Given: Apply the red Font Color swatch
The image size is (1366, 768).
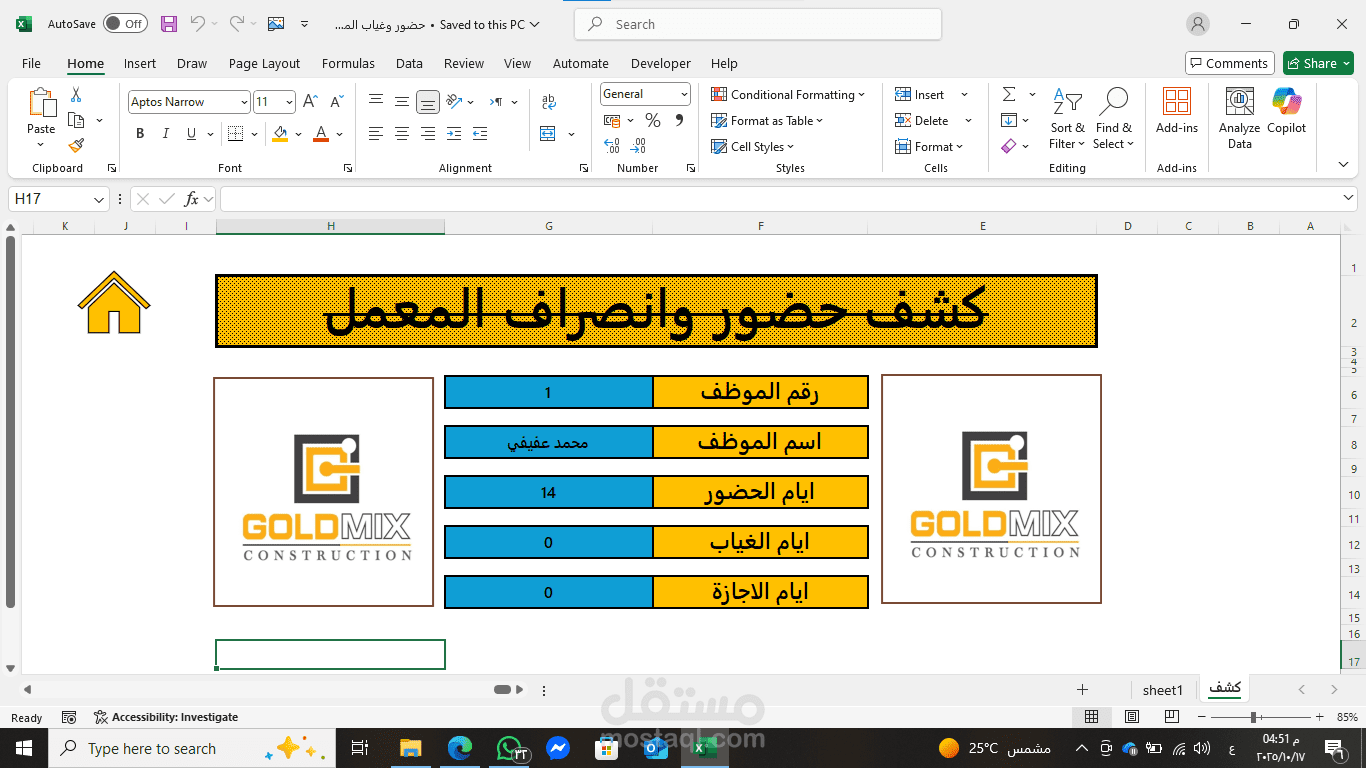Looking at the screenshot, I should tap(321, 134).
